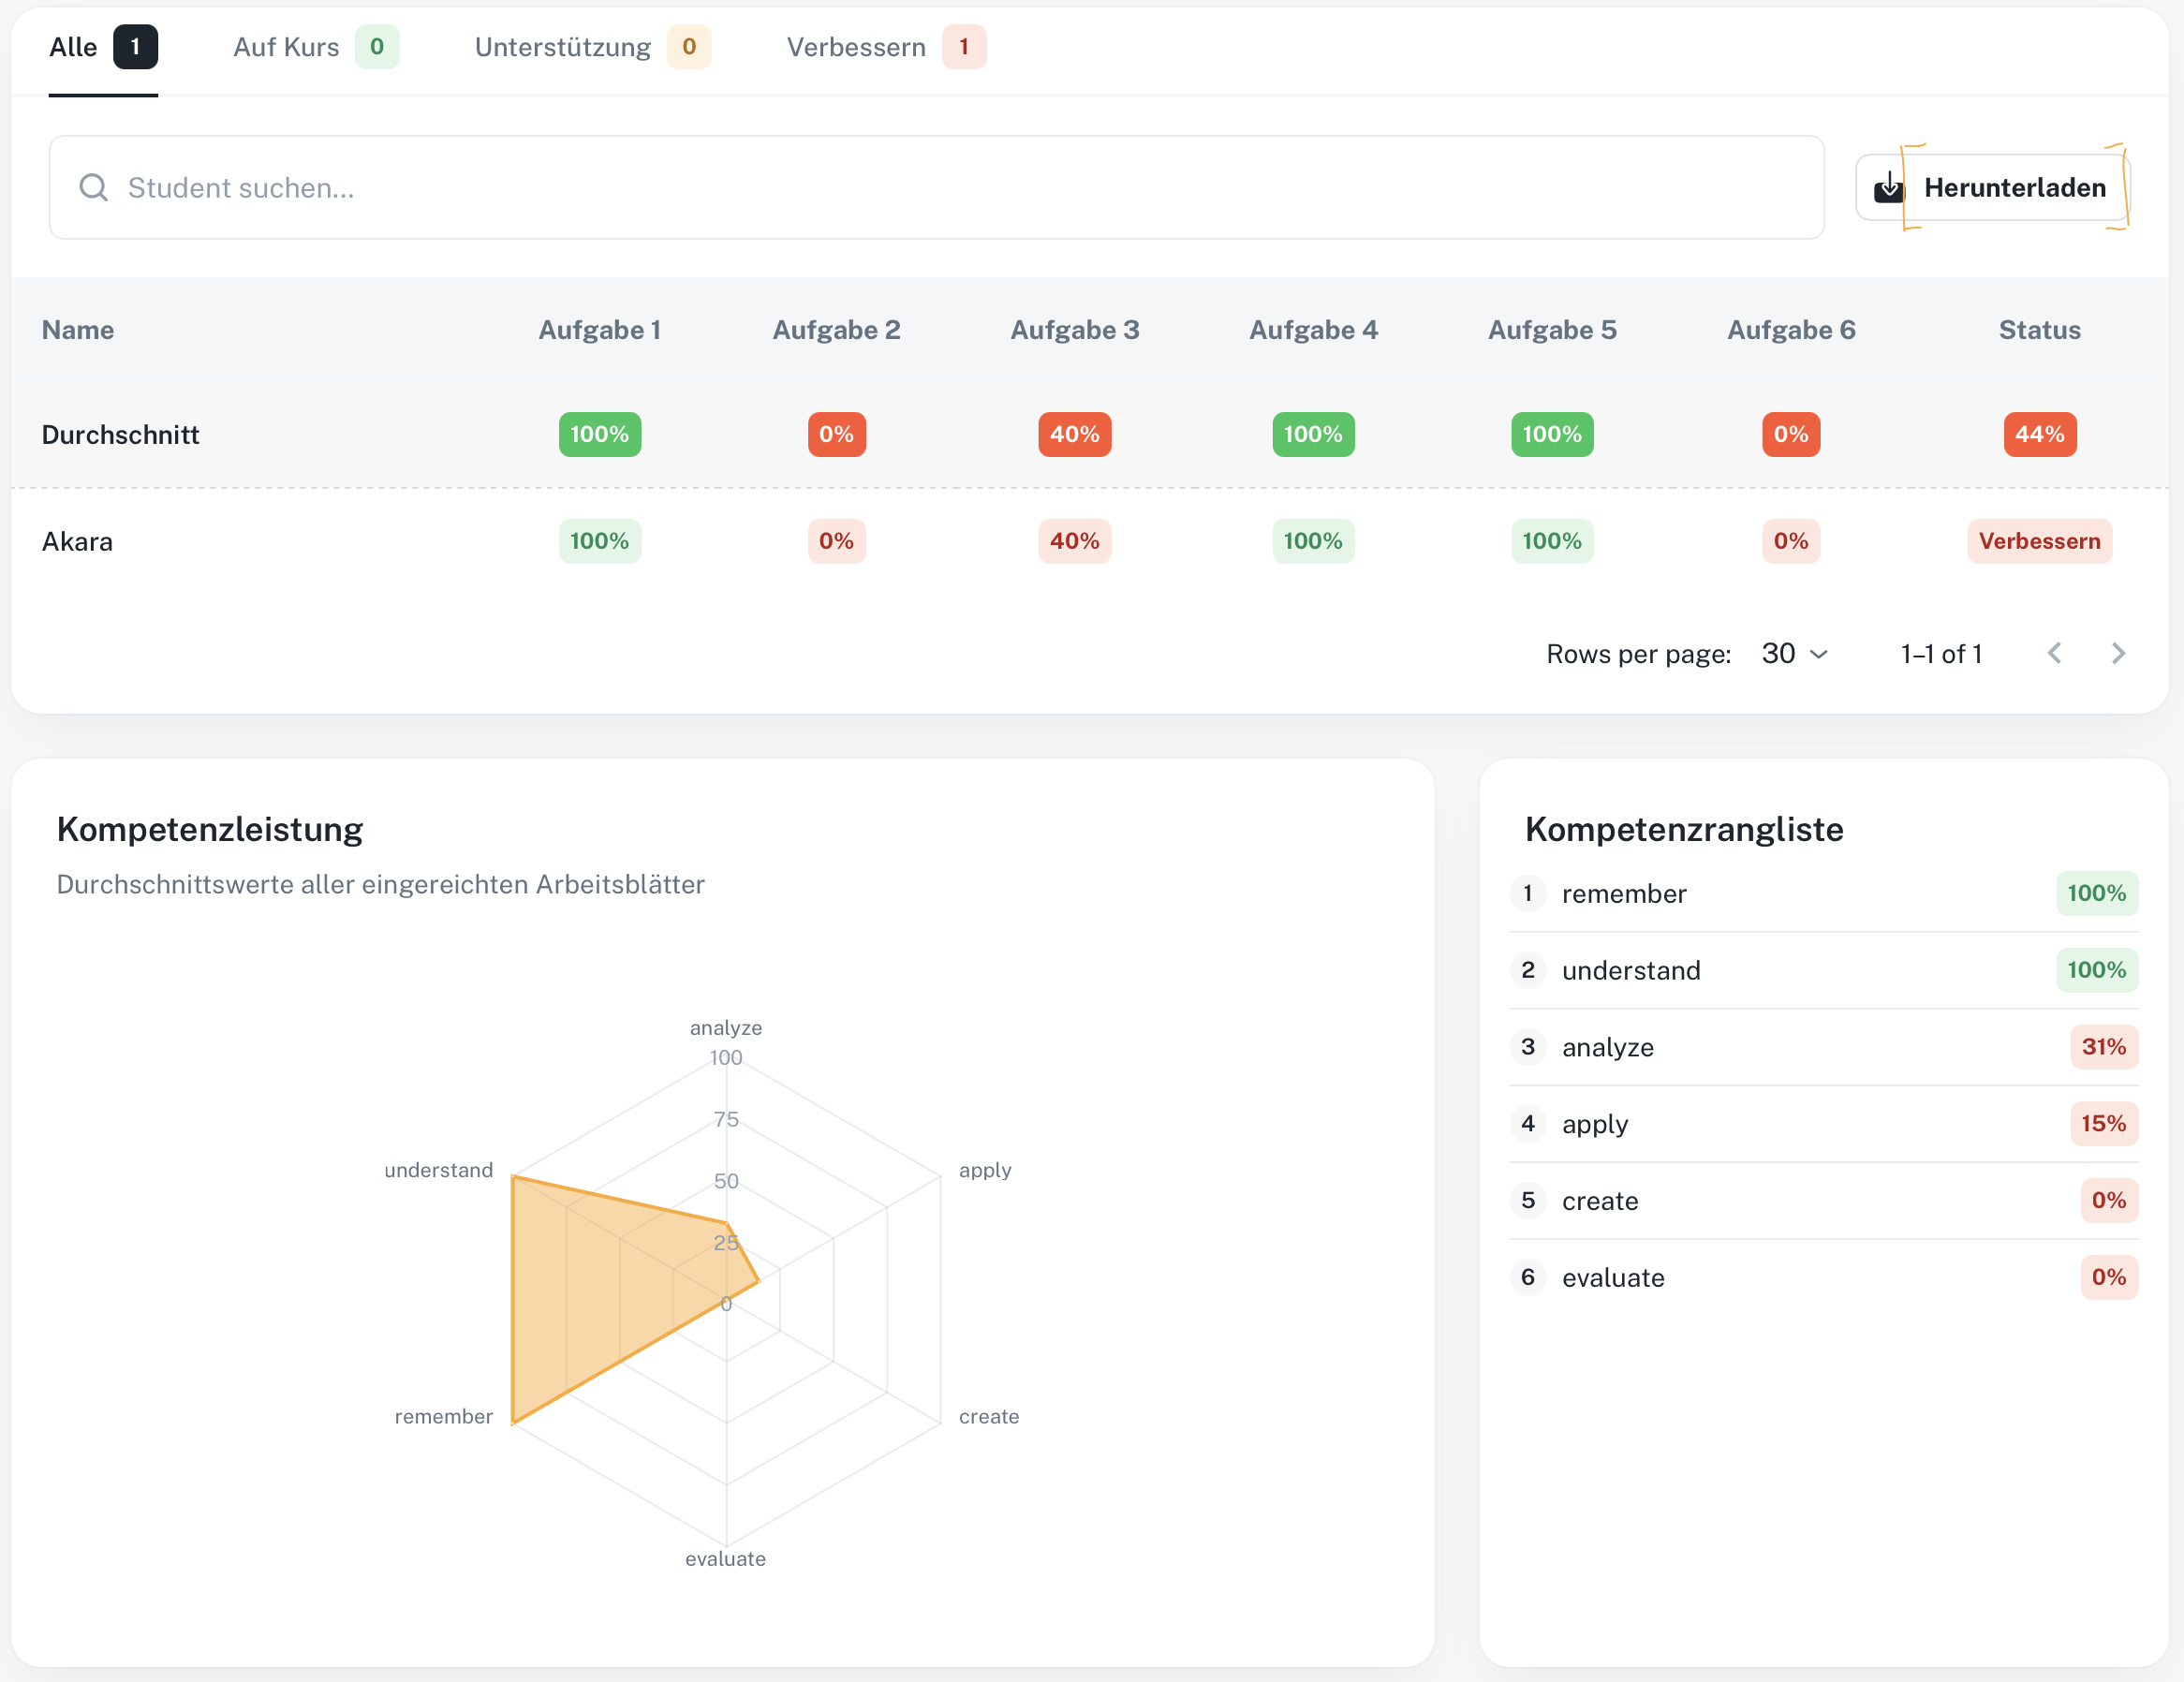This screenshot has height=1682, width=2184.
Task: Select the analyze row in Kompetenzrangliste
Action: (1823, 1047)
